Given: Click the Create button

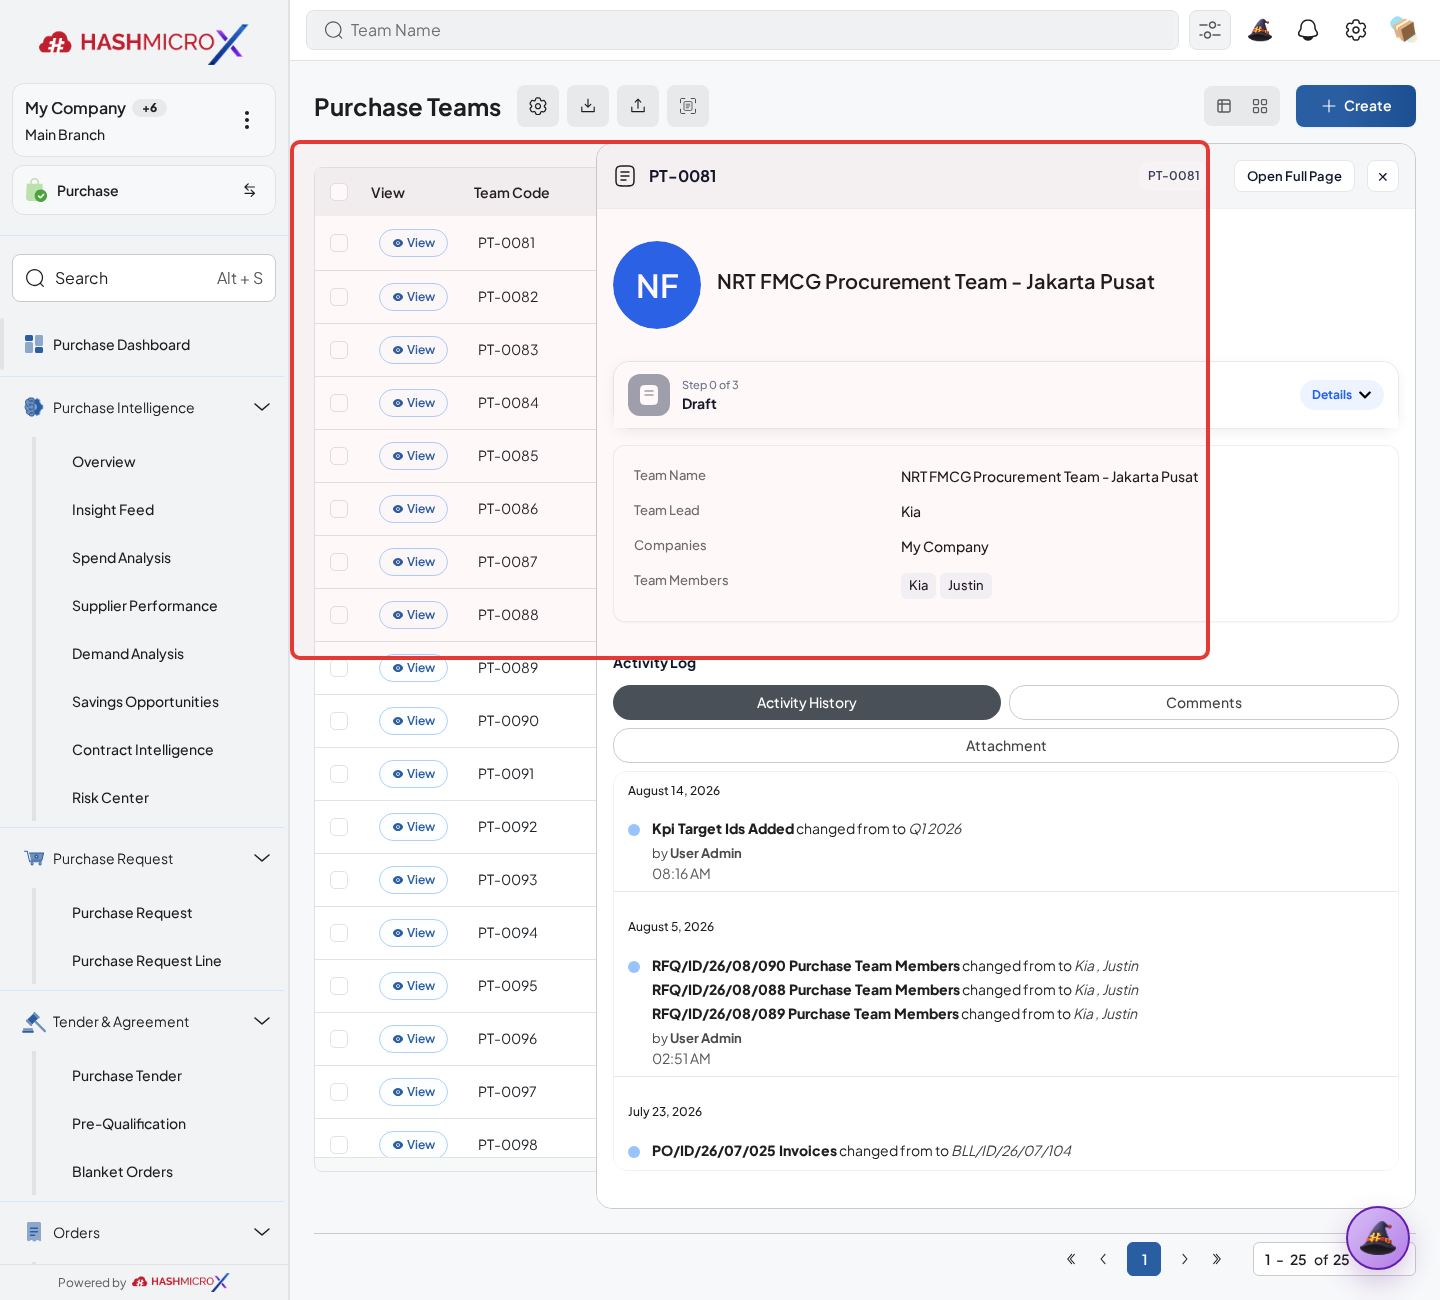Looking at the screenshot, I should coord(1356,106).
